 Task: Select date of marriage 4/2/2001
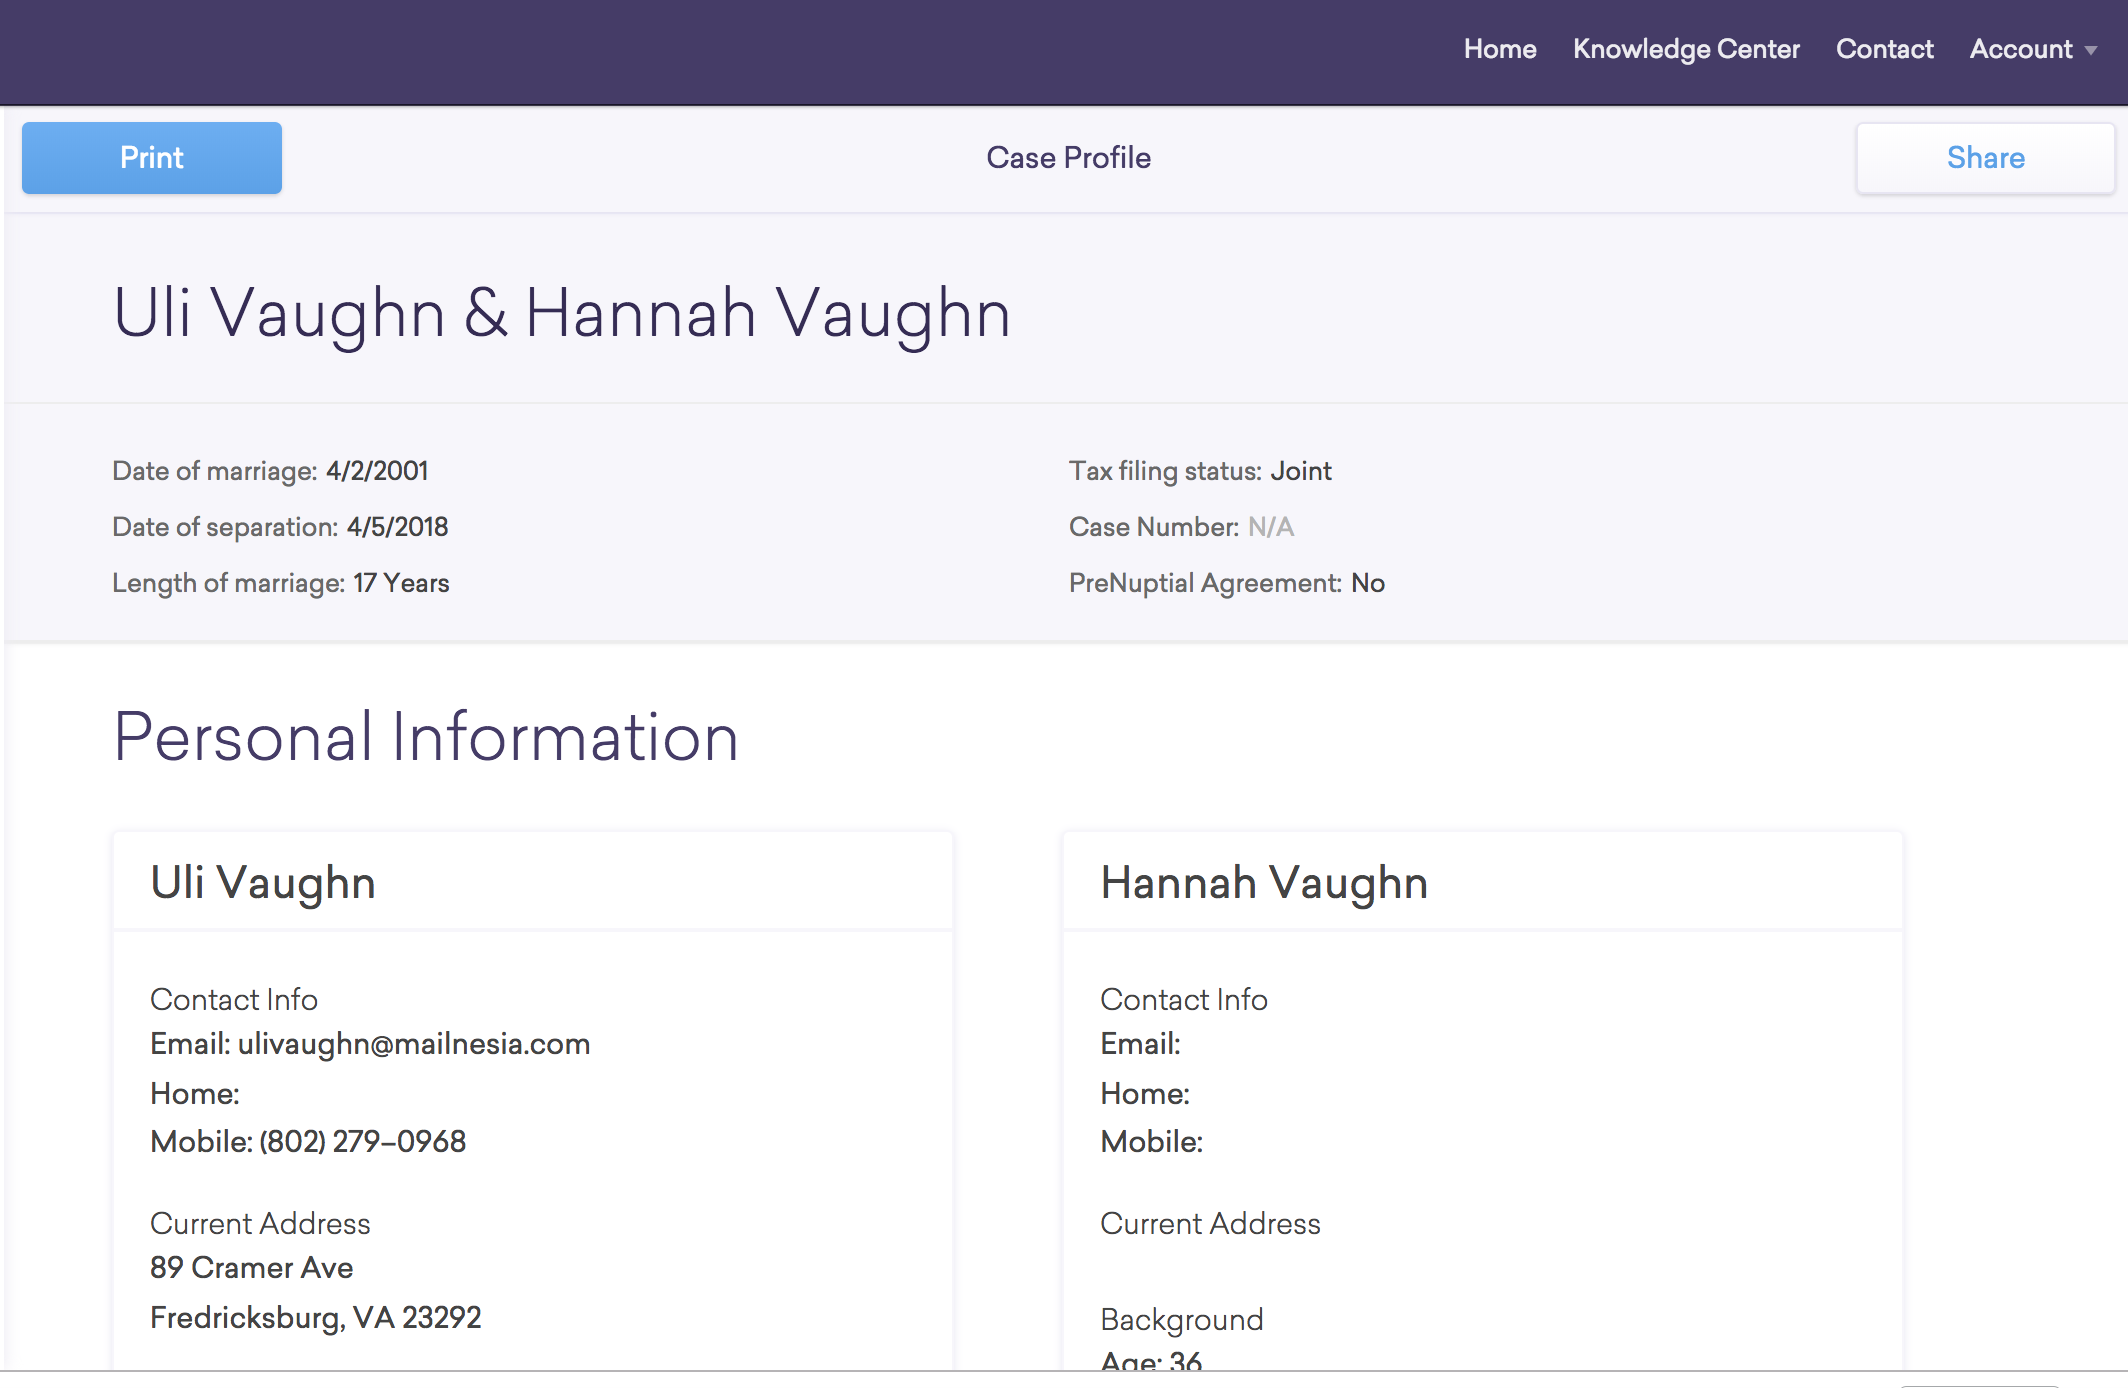tap(377, 471)
